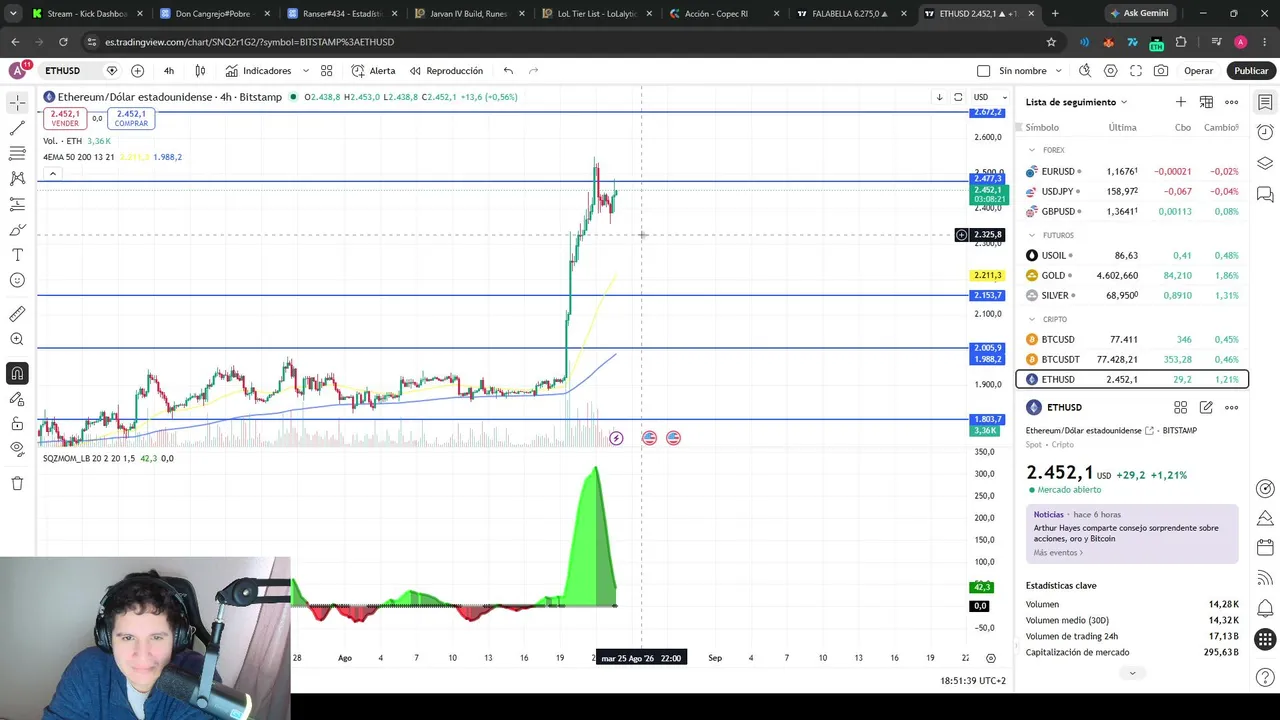Undo the last chart action
Screen dimensions: 1280x720
508,71
